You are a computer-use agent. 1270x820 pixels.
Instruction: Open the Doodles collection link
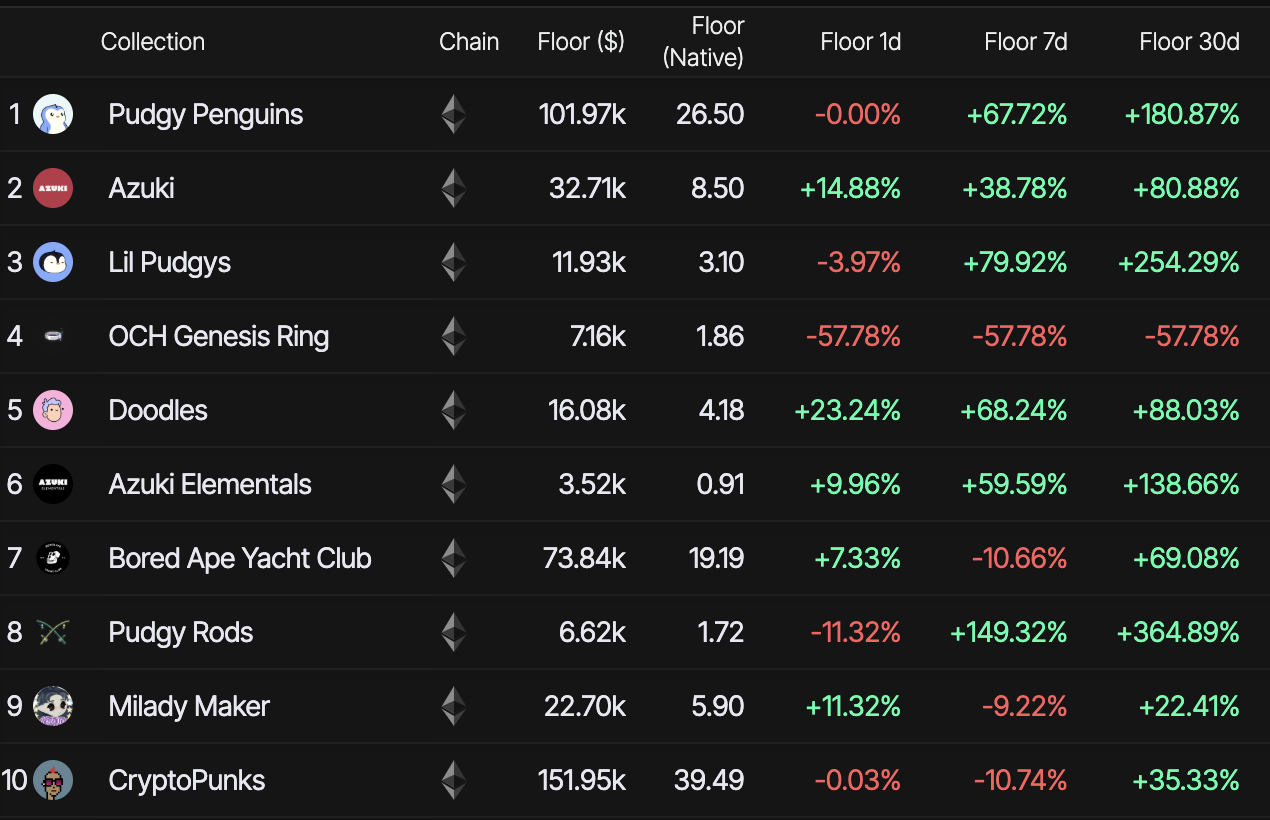pyautogui.click(x=158, y=410)
